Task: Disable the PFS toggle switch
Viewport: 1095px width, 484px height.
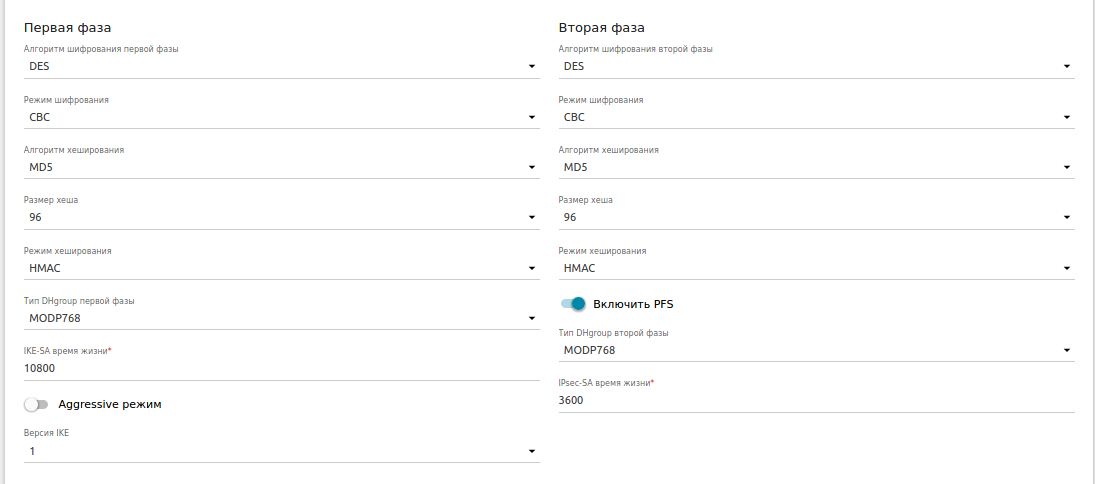Action: [x=572, y=304]
